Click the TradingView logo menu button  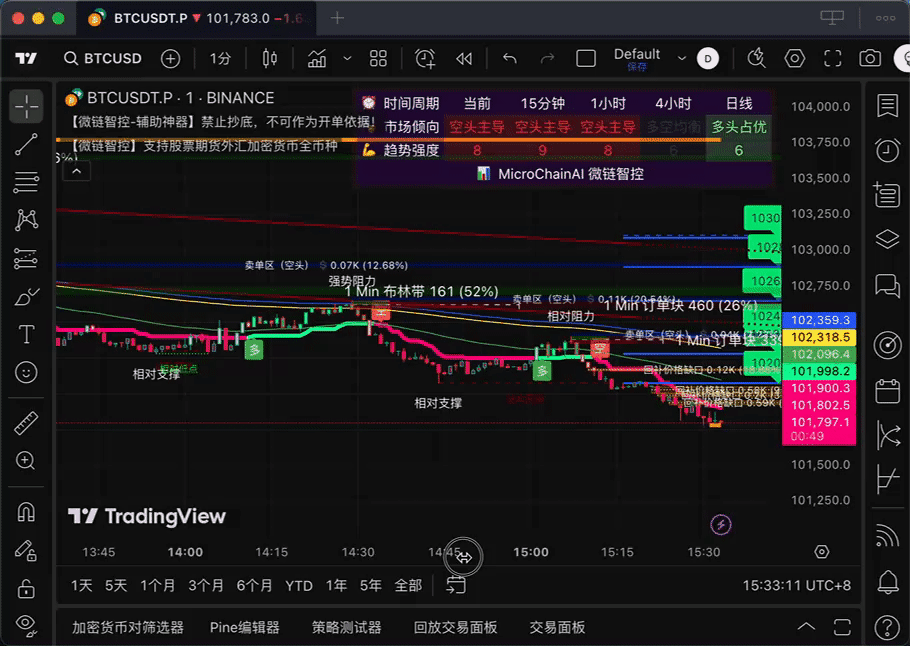(x=26, y=58)
